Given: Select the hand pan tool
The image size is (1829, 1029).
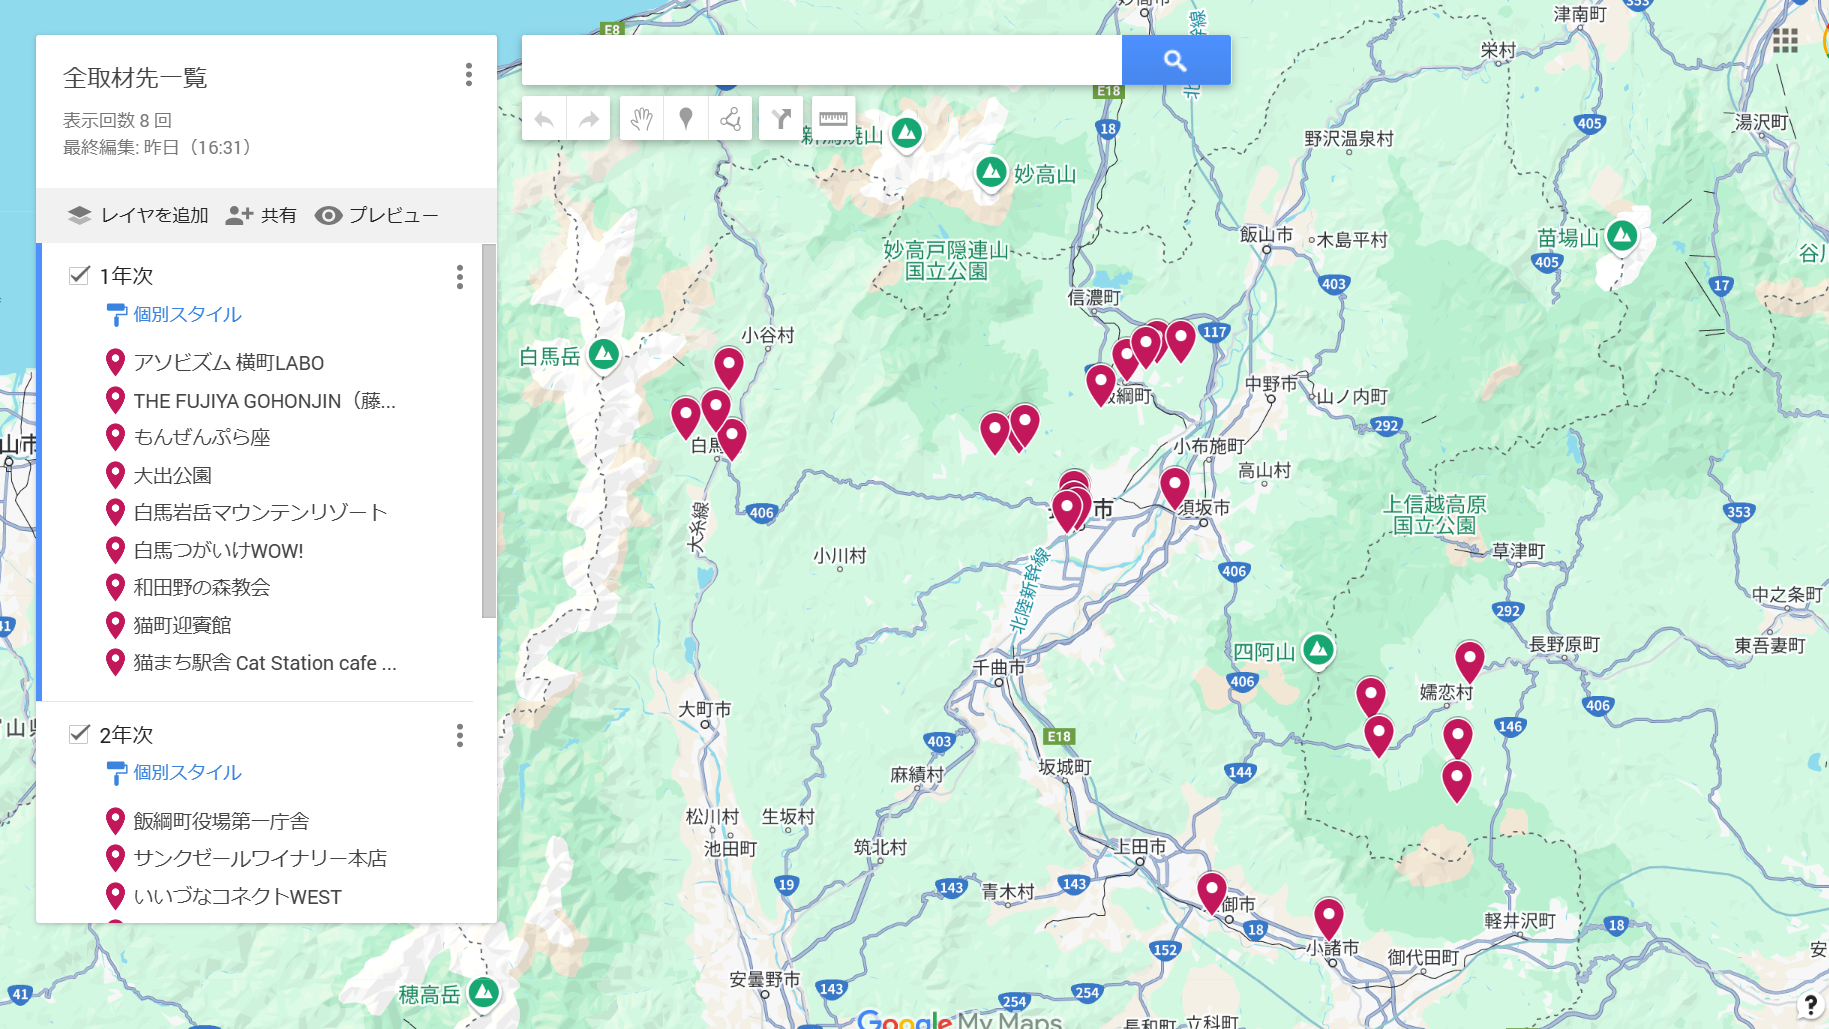Looking at the screenshot, I should pos(641,119).
